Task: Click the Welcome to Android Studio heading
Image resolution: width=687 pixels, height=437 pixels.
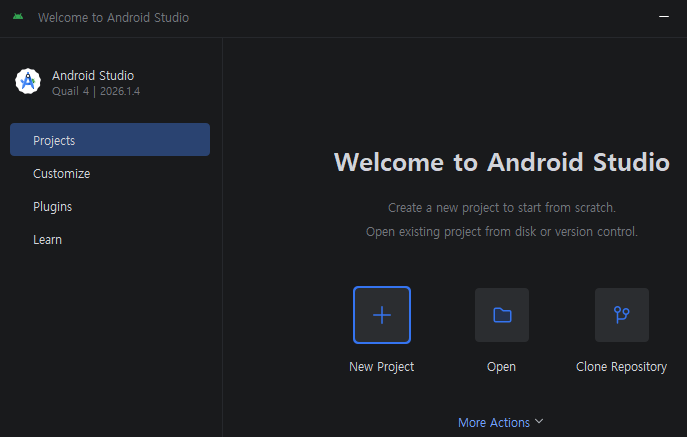Action: pyautogui.click(x=502, y=162)
